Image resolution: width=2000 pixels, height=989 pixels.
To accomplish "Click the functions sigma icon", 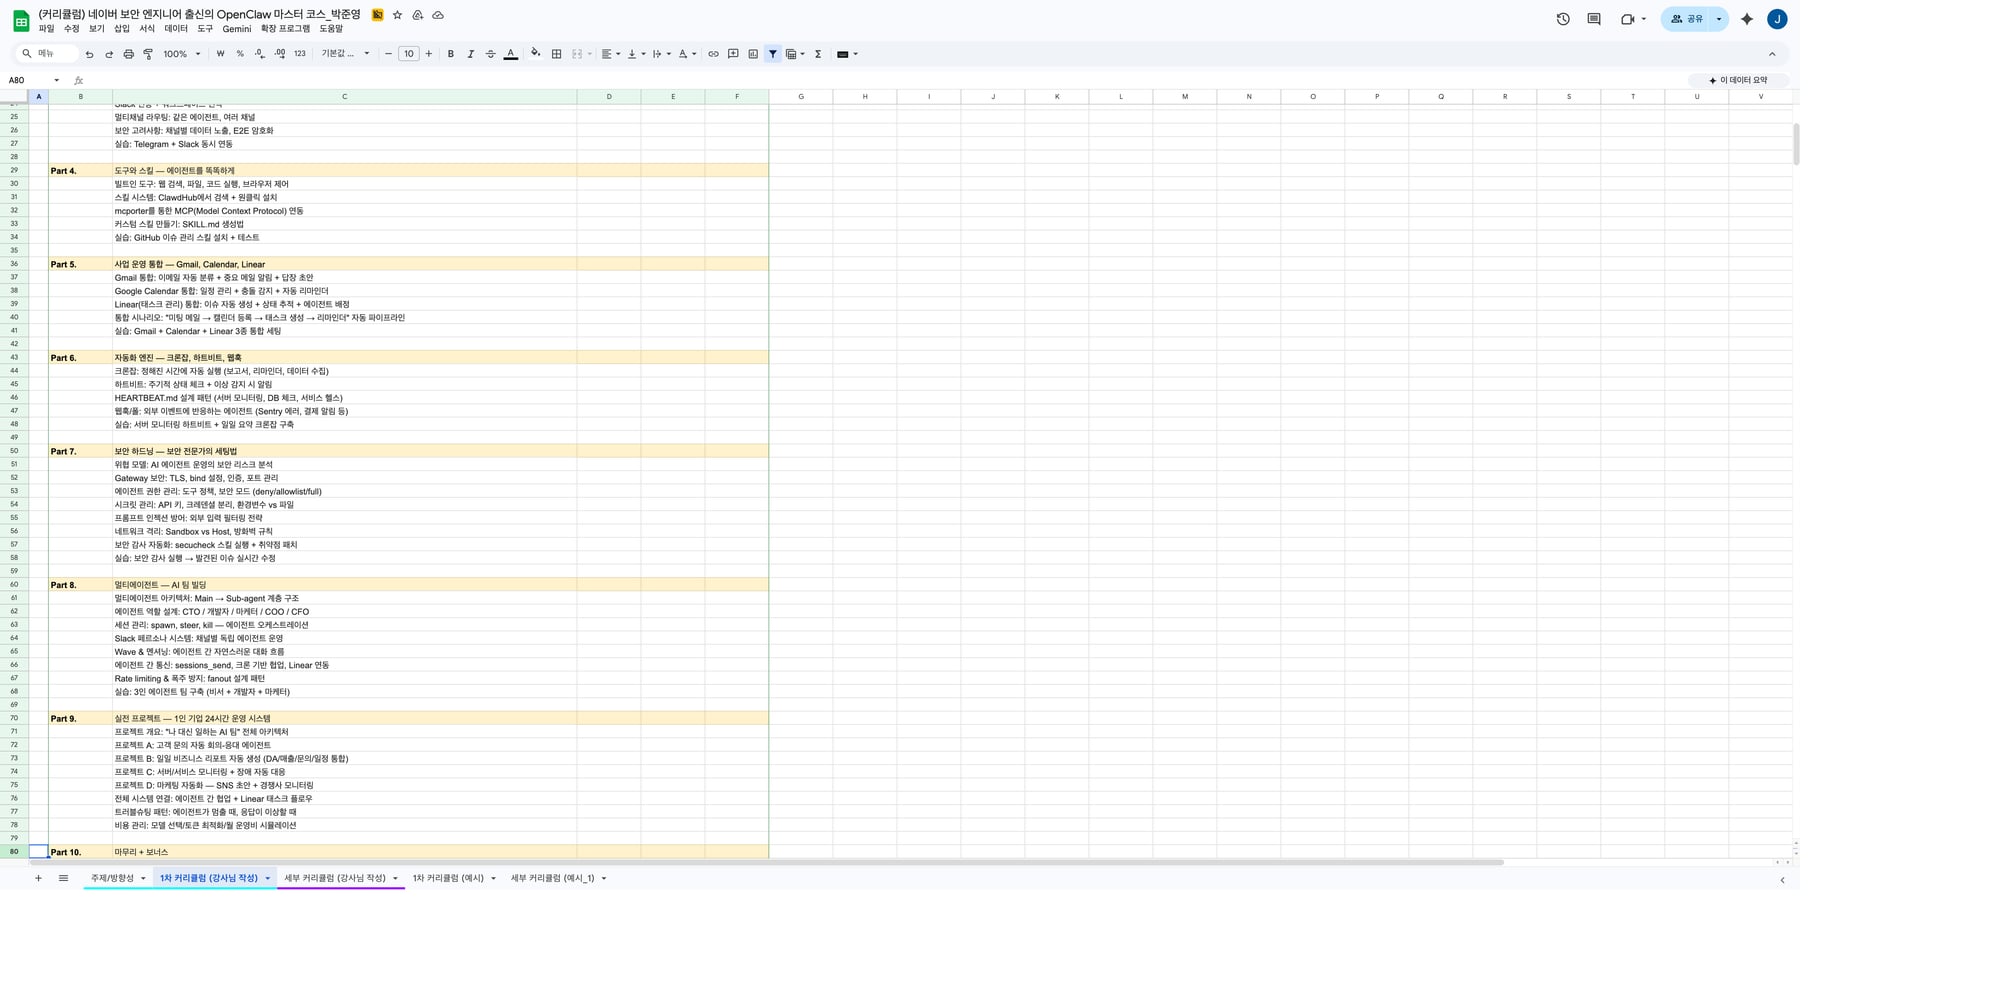I will tap(818, 54).
